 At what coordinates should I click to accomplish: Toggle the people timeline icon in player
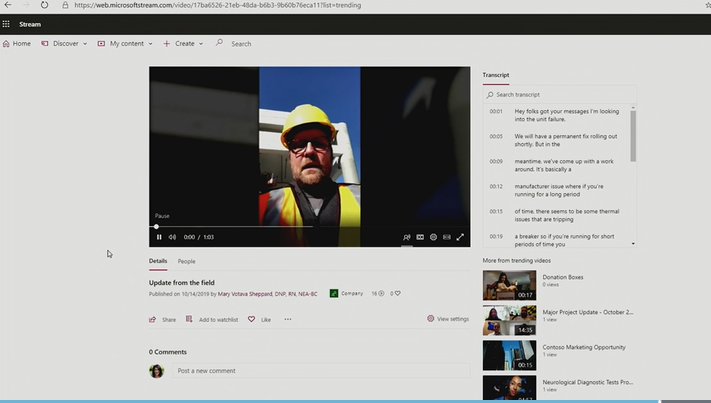tap(407, 237)
